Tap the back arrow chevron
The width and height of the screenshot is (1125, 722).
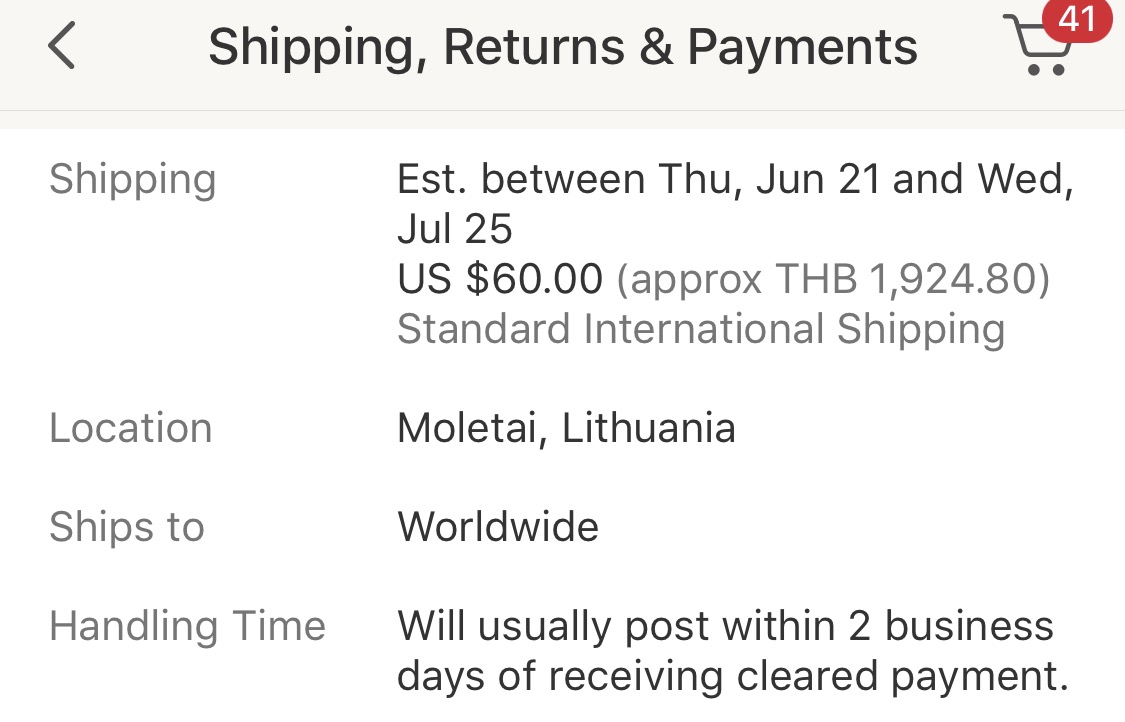[62, 46]
